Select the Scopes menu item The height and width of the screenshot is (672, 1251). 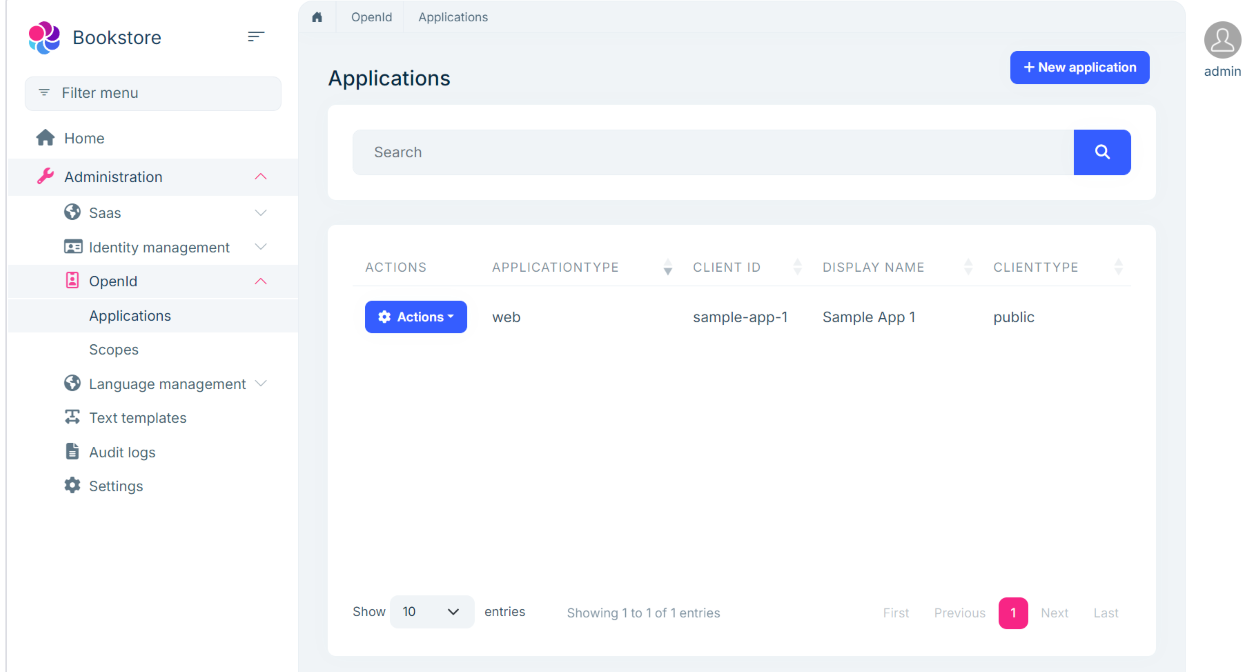point(113,349)
